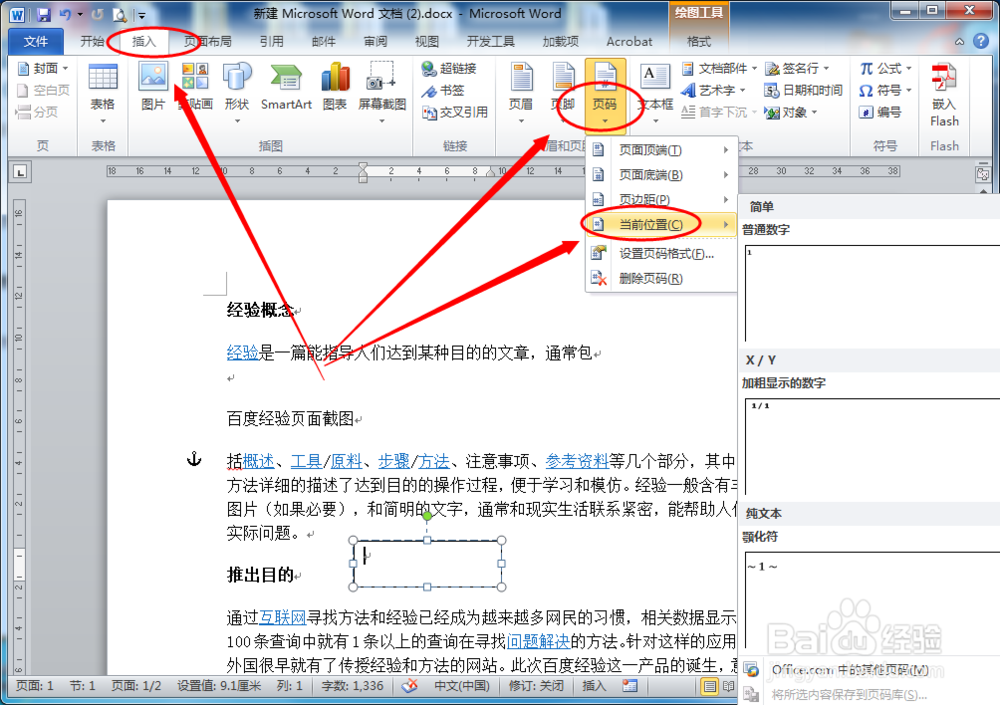This screenshot has width=1000, height=705.
Task: Toggle track changes status indicator
Action: click(536, 686)
